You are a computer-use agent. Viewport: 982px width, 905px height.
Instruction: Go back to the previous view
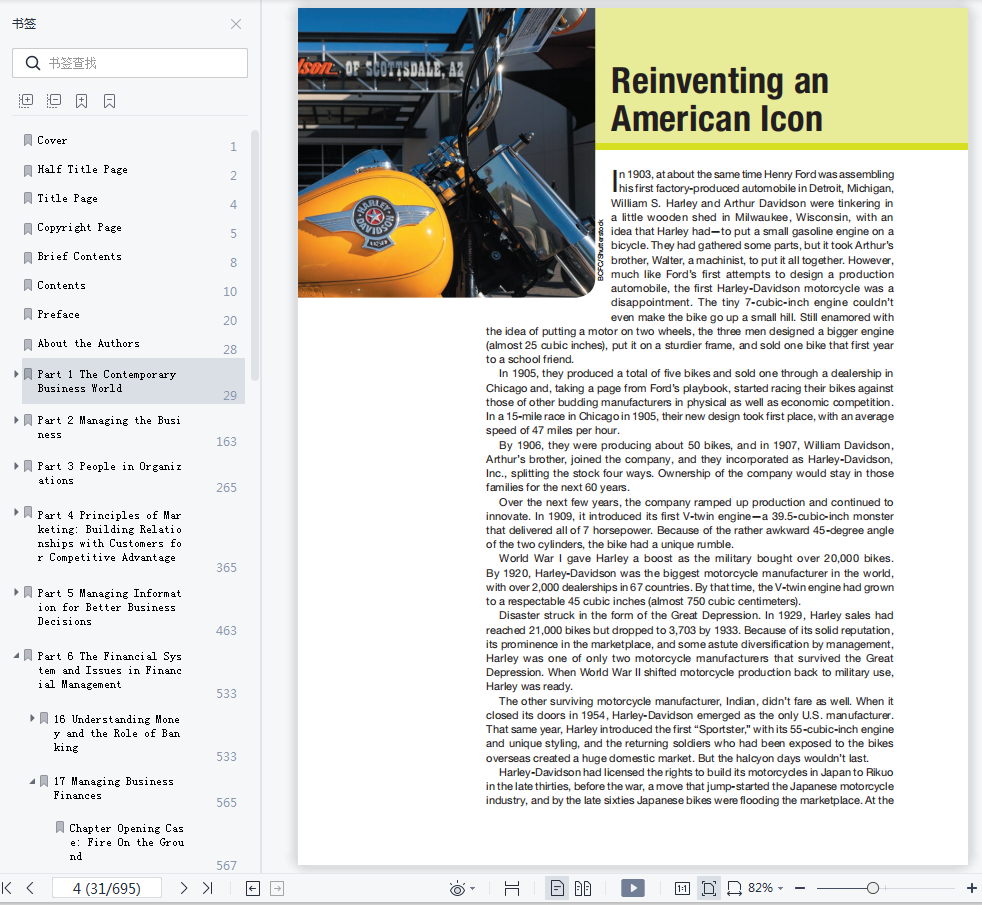pyautogui.click(x=253, y=888)
